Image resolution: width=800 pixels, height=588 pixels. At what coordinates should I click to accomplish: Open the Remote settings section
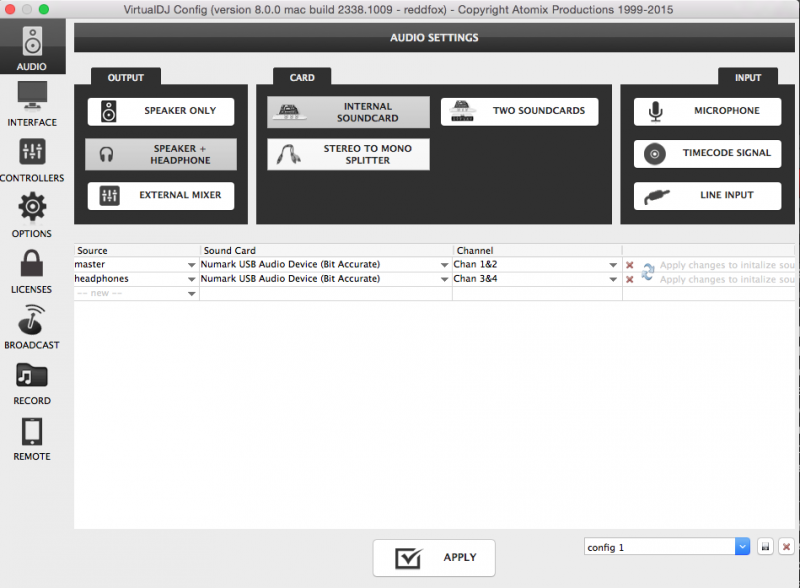(32, 438)
